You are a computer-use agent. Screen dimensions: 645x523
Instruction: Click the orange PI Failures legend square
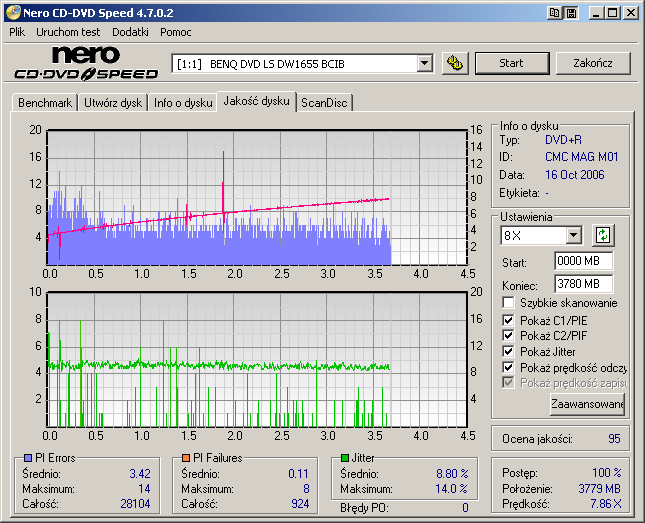tap(186, 458)
